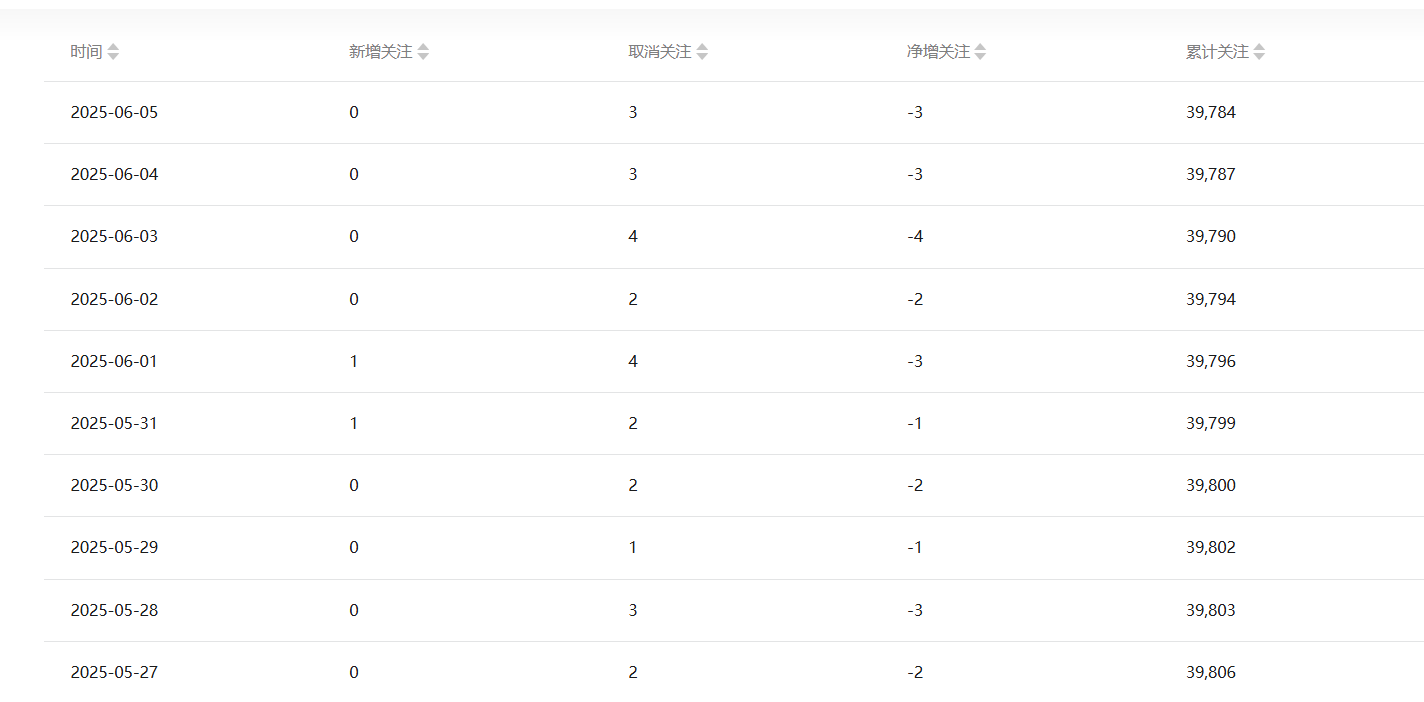The height and width of the screenshot is (702, 1424).
Task: Select the 2025-05-27 date cell
Action: coord(114,672)
